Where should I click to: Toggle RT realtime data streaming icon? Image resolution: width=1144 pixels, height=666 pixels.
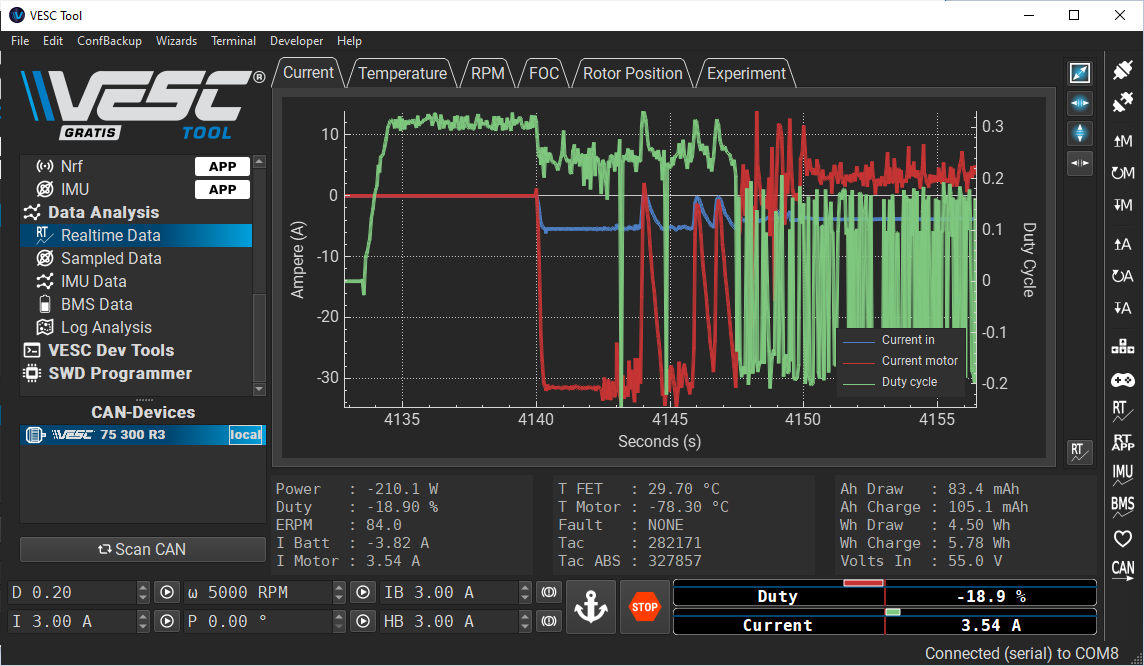tap(1122, 411)
